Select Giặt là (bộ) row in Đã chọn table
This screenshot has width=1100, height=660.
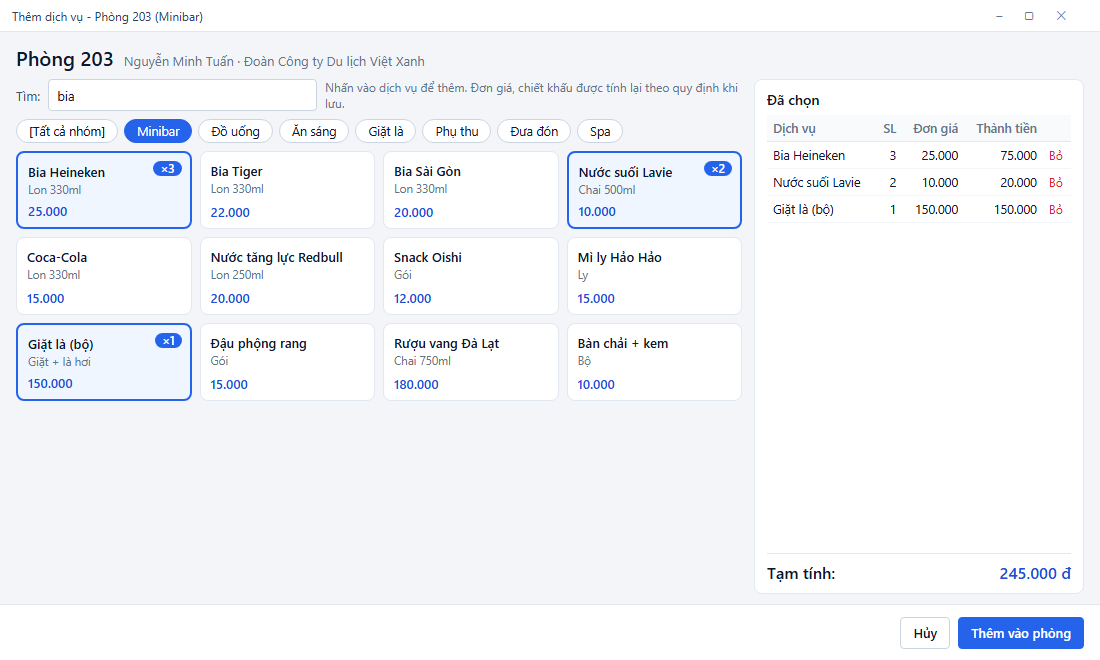pos(919,209)
